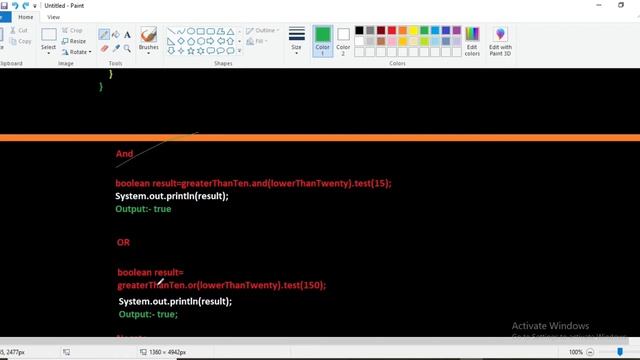Choose the Cloud callout shape
This screenshot has width=640, height=360.
pos(231,51)
